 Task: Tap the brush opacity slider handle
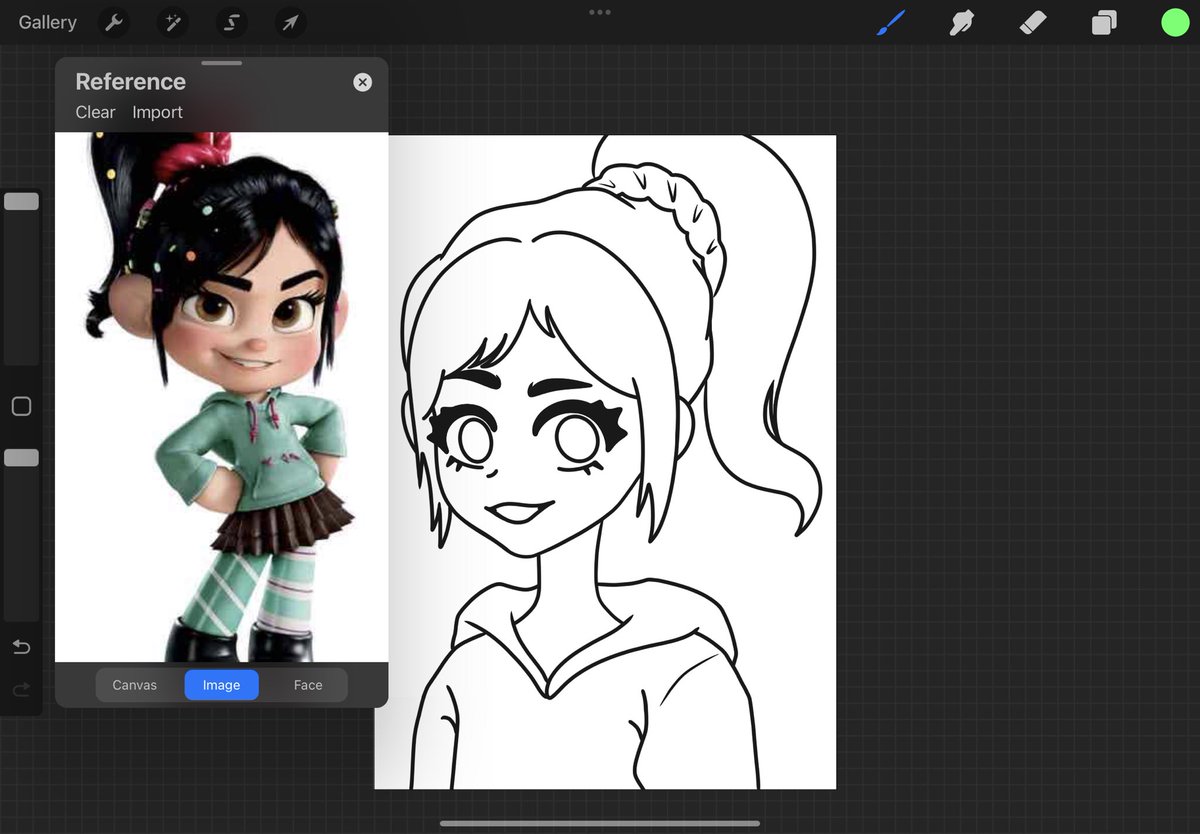click(x=21, y=457)
